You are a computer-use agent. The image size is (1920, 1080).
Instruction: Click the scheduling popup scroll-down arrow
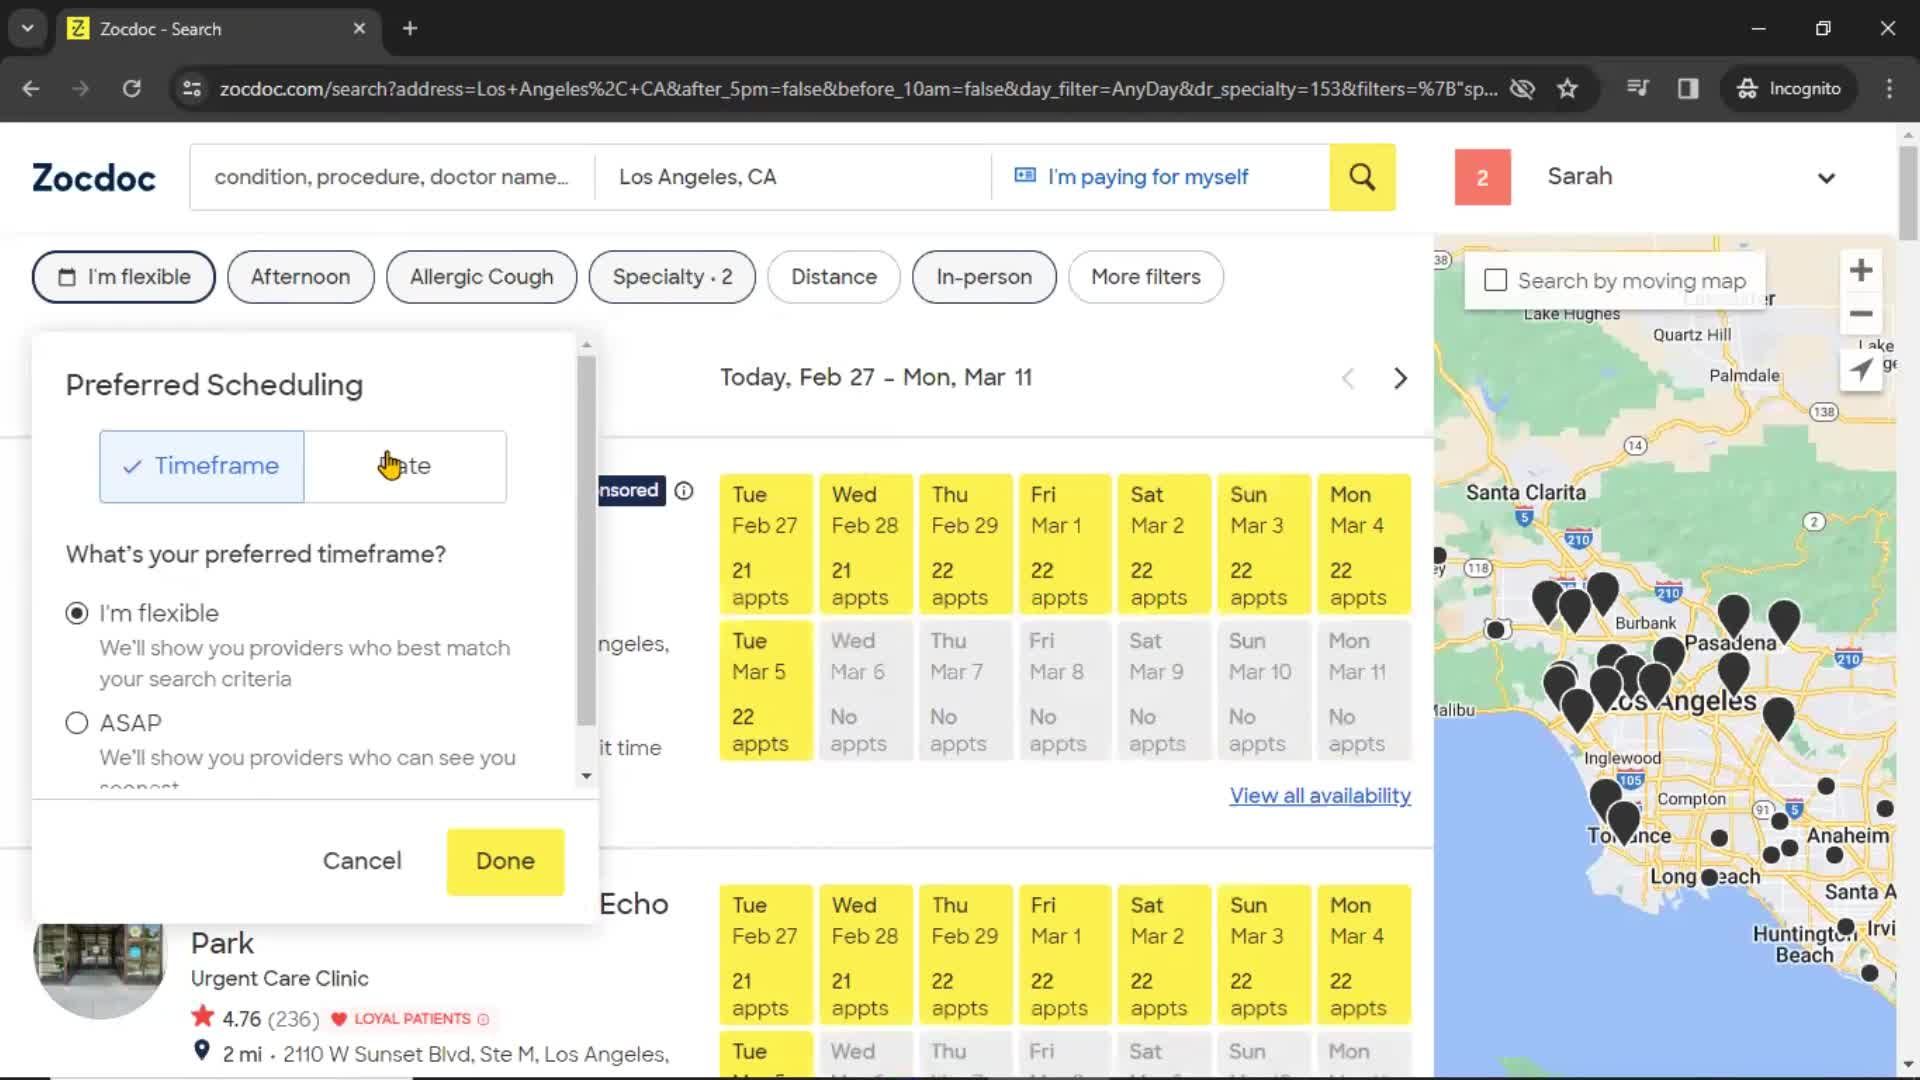587,776
